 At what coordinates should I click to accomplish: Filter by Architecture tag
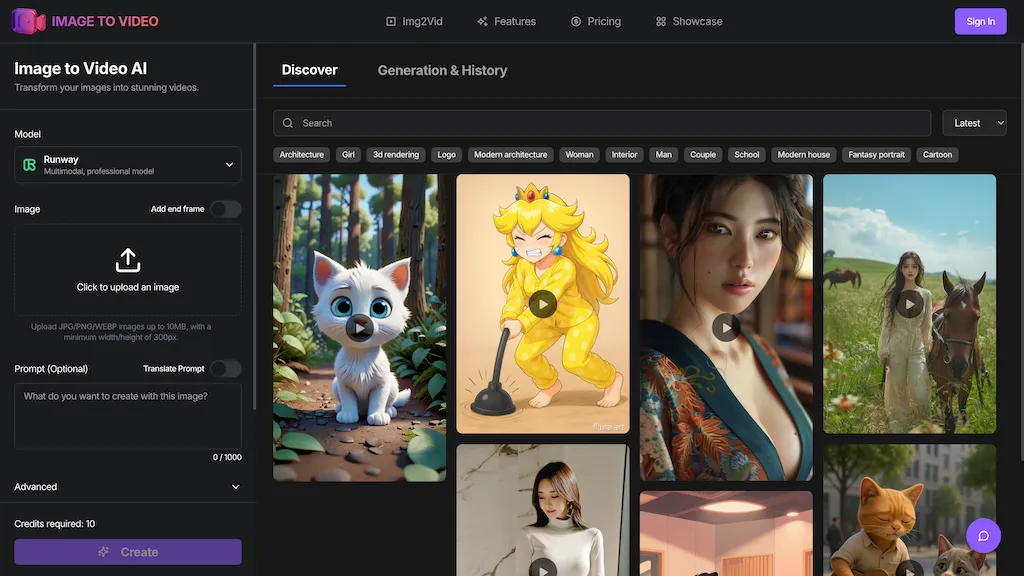click(x=302, y=155)
